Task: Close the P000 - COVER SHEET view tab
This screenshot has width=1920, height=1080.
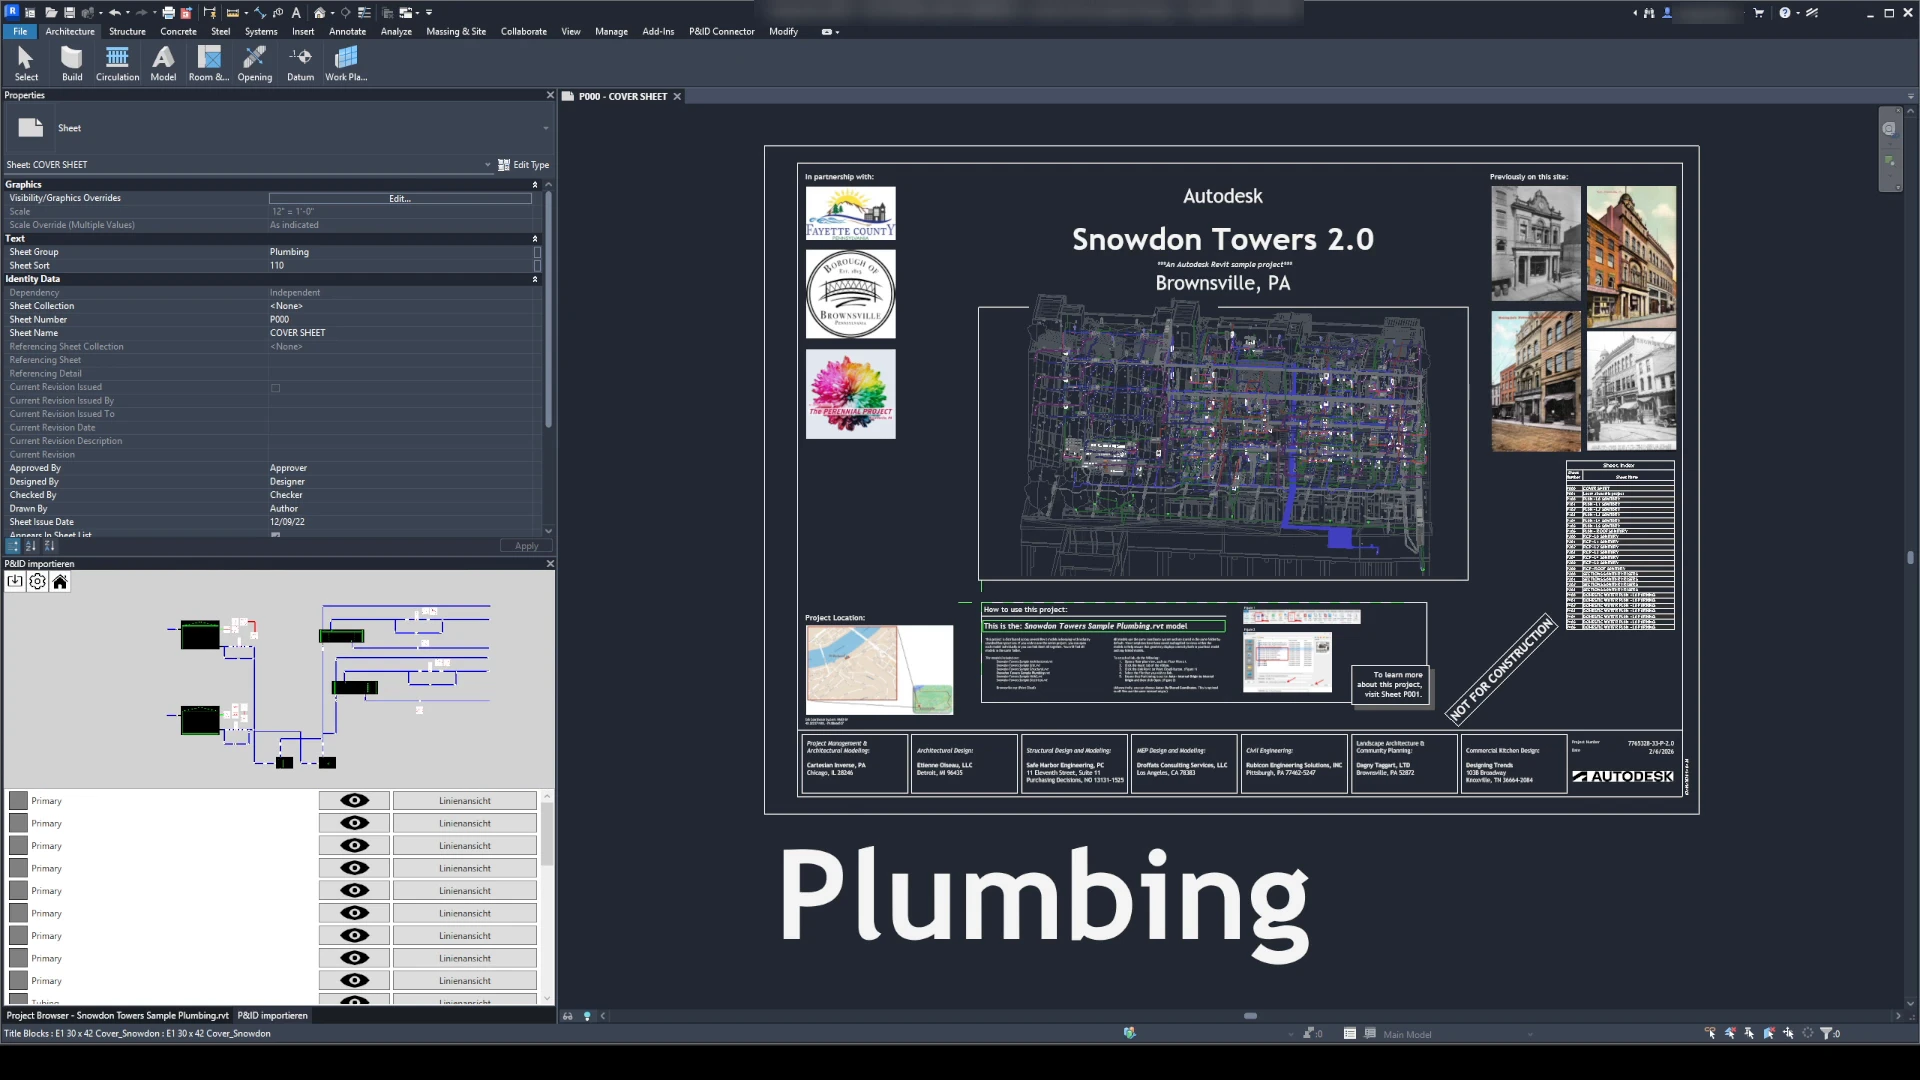Action: pos(677,97)
